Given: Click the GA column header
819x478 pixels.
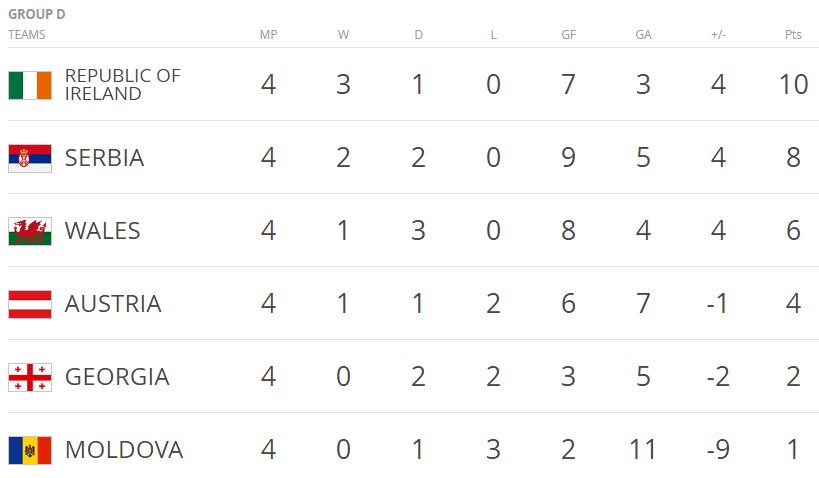Looking at the screenshot, I should pyautogui.click(x=643, y=34).
